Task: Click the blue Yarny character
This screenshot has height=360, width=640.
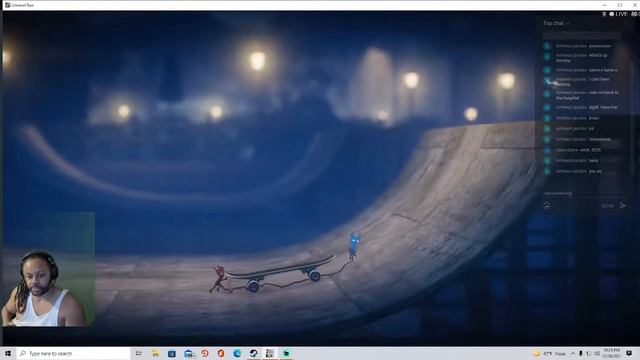Action: point(354,246)
